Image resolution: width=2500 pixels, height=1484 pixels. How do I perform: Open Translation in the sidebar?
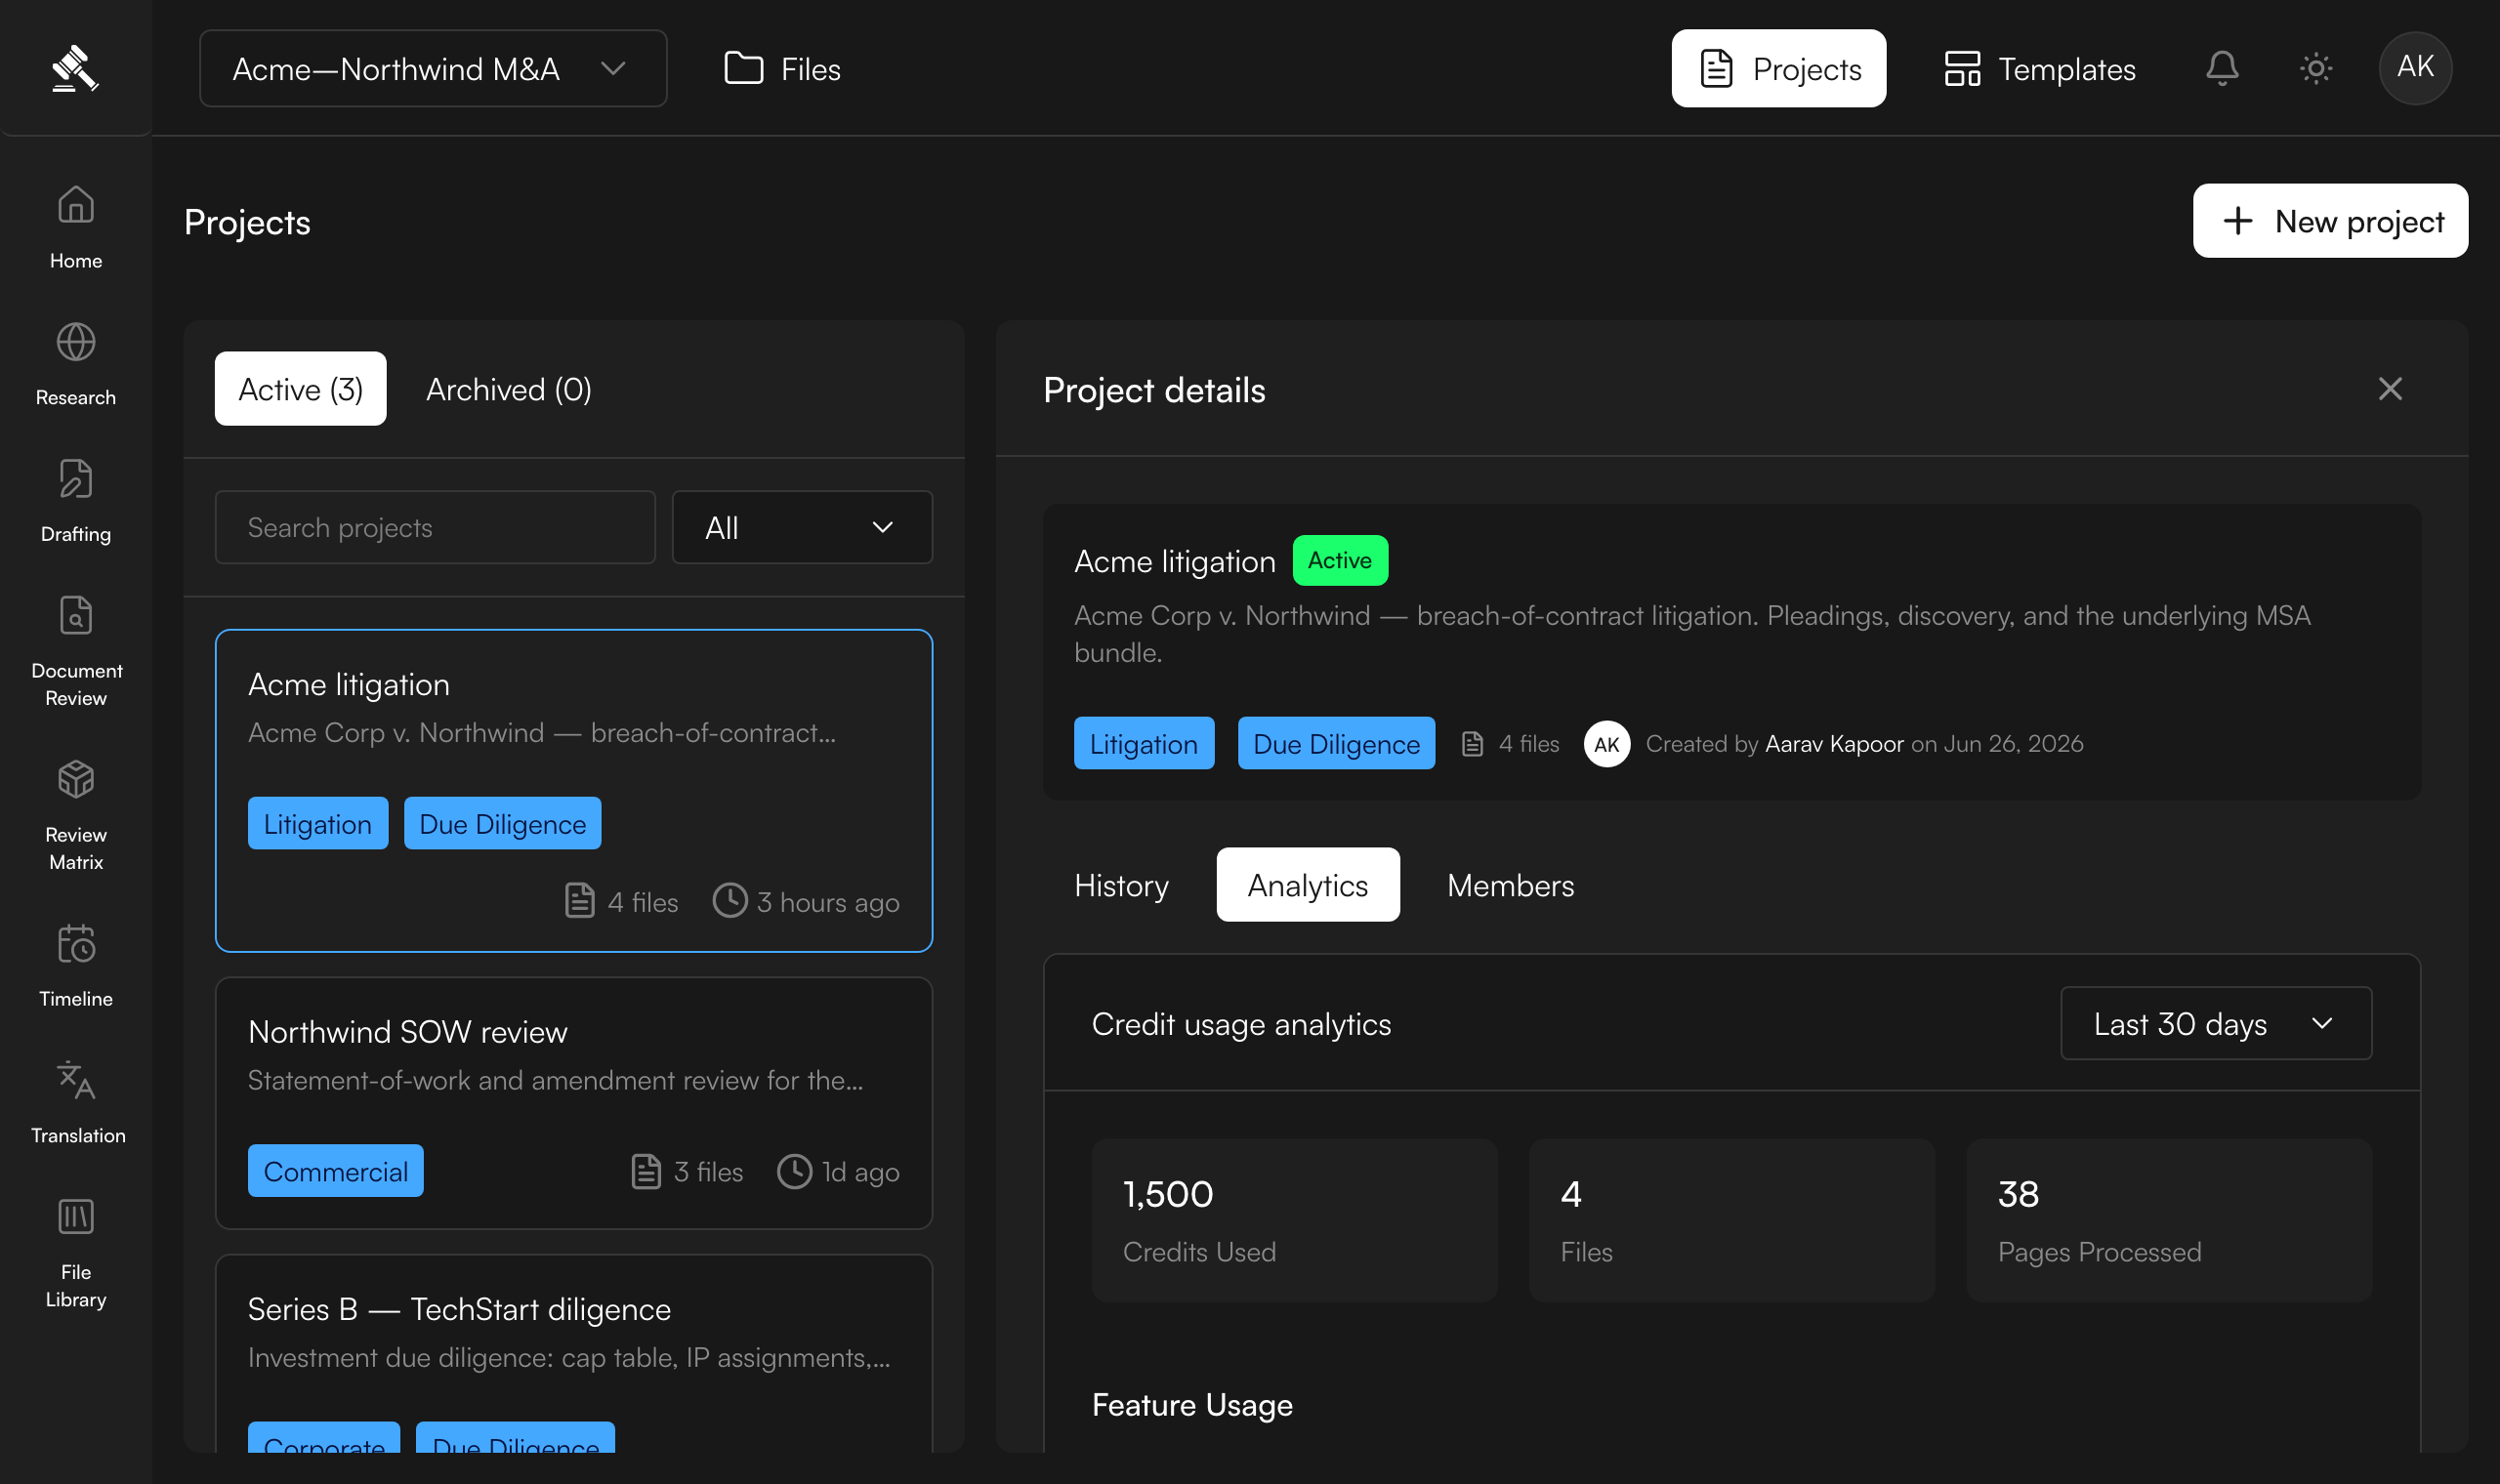coord(76,1102)
